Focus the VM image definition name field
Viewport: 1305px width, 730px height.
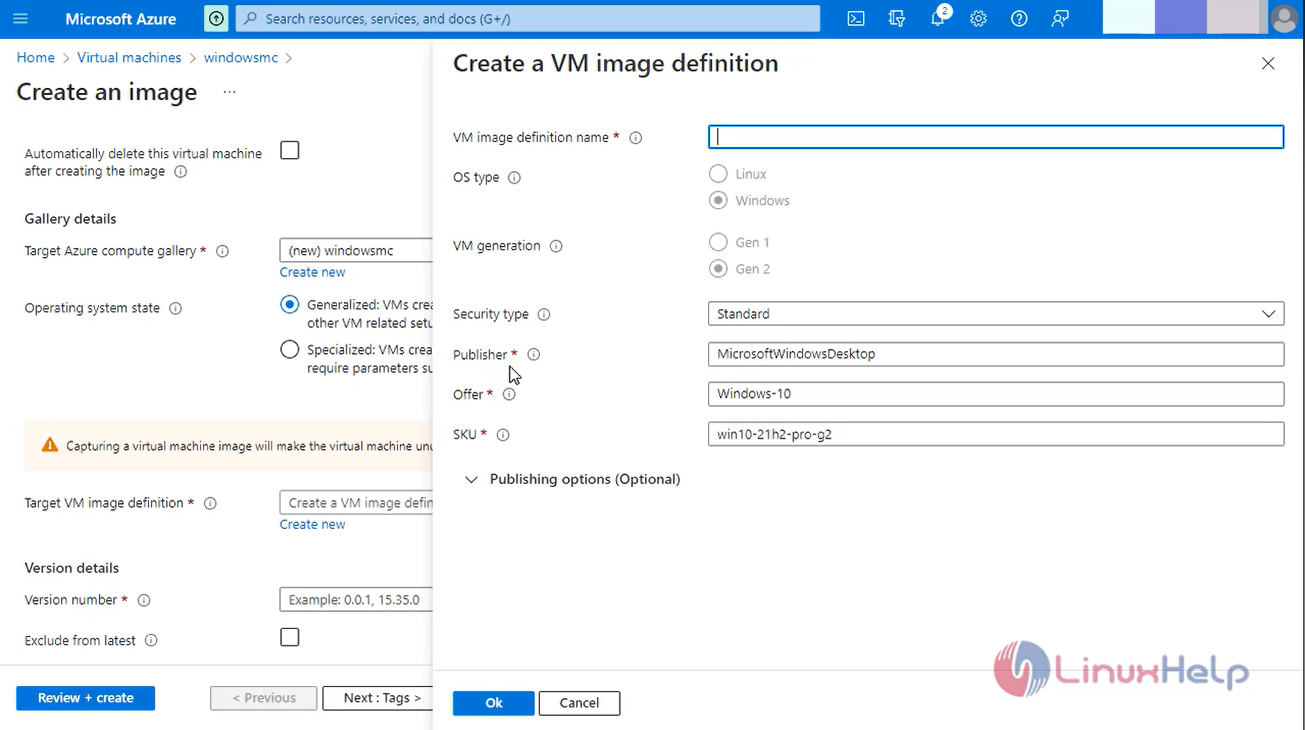(996, 137)
